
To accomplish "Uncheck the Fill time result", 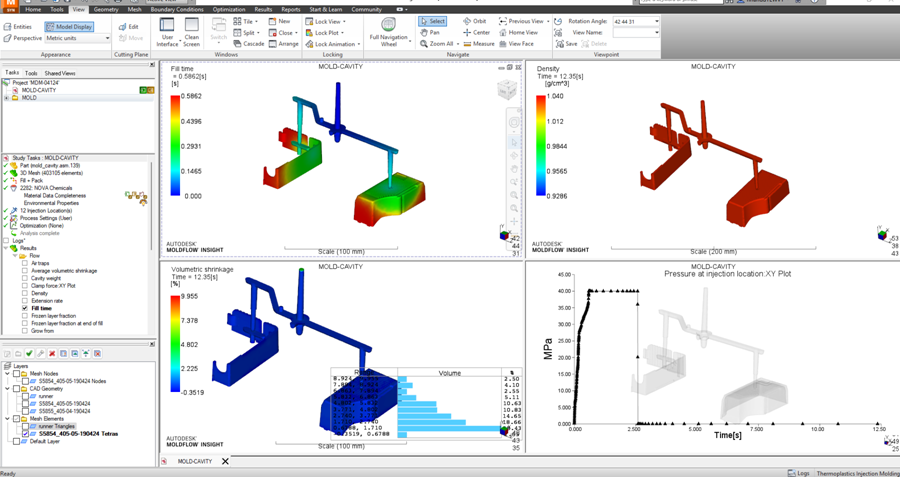I will (25, 308).
